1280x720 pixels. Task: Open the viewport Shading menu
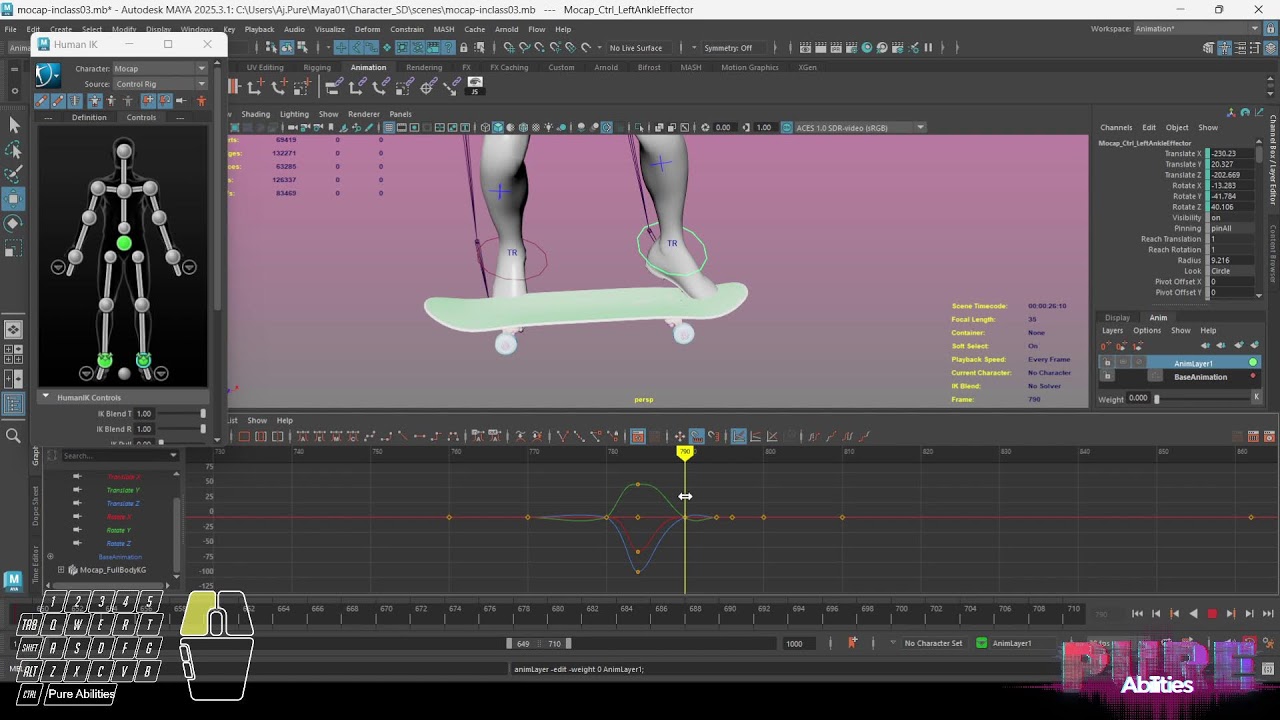(255, 114)
